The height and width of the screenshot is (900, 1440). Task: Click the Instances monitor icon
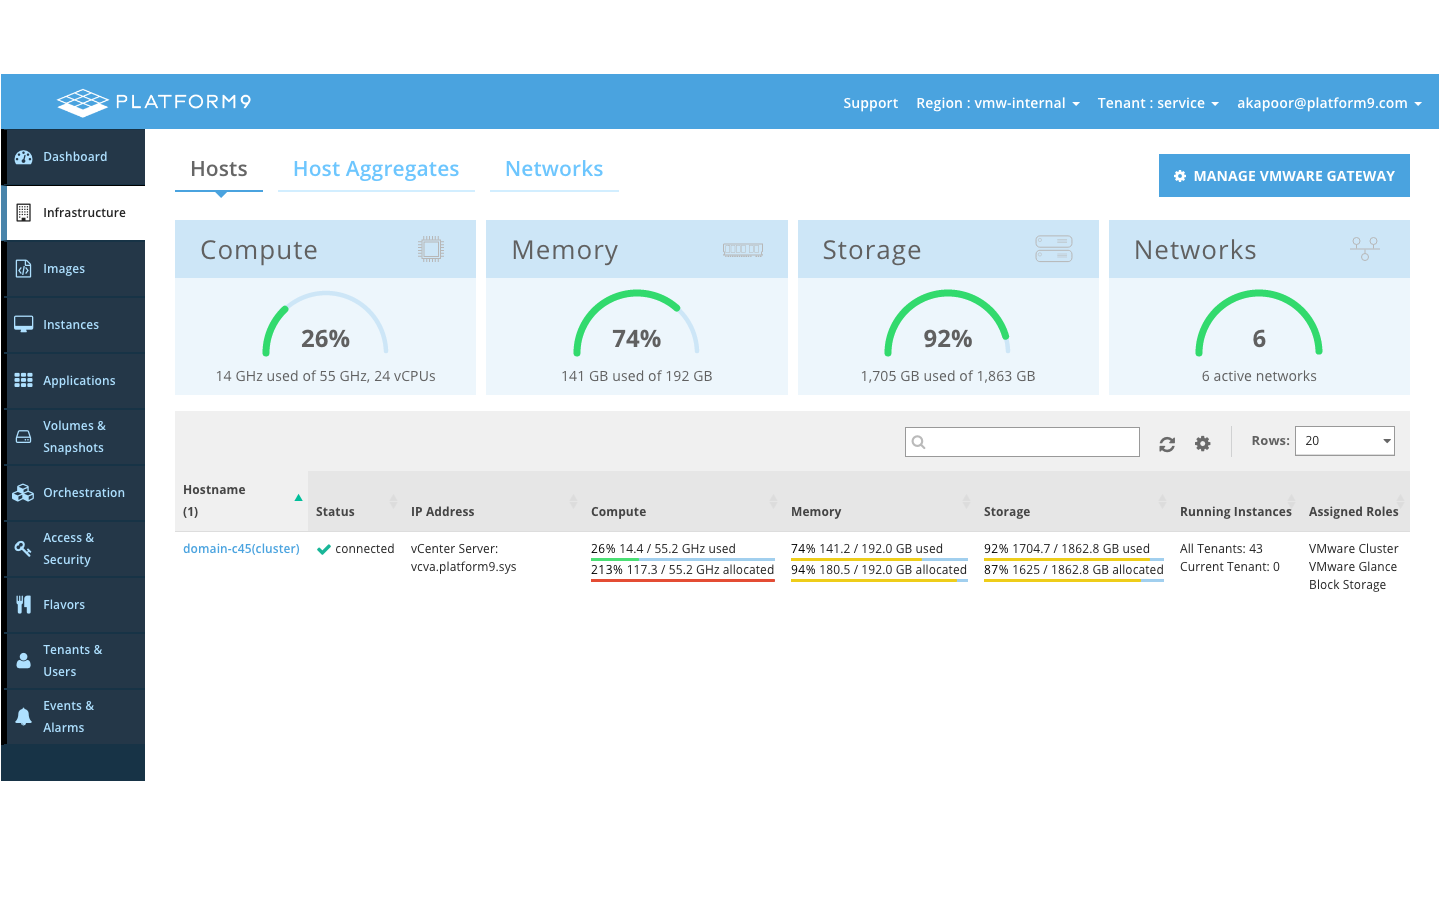pyautogui.click(x=24, y=324)
